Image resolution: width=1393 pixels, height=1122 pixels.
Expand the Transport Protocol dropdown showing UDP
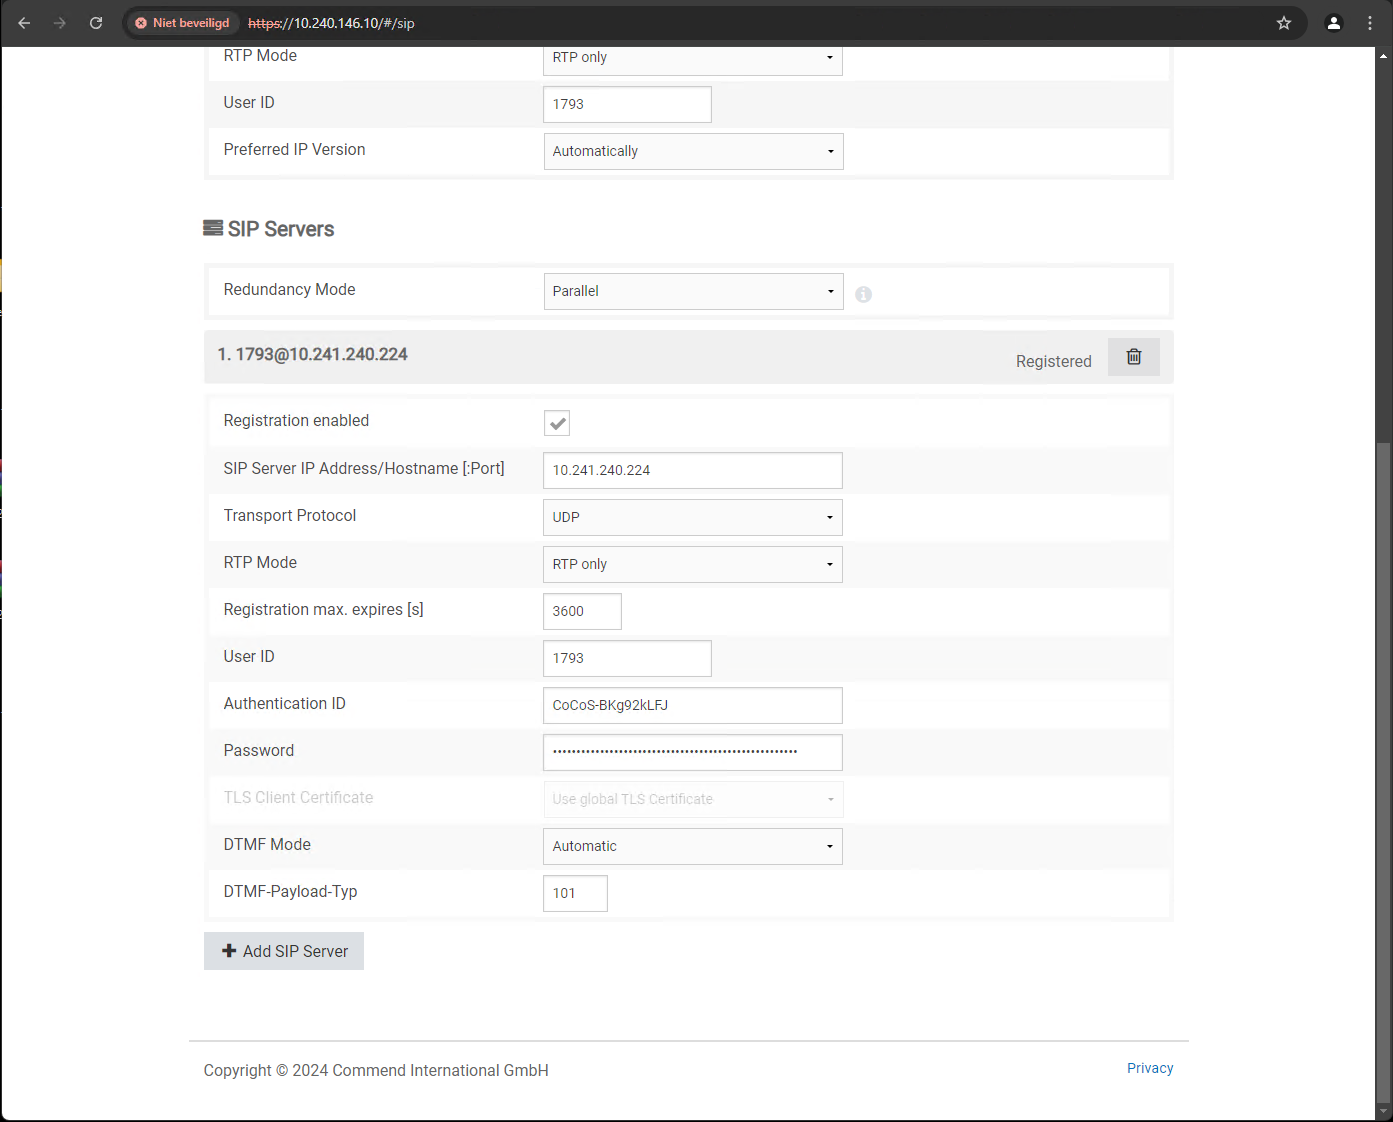[693, 517]
